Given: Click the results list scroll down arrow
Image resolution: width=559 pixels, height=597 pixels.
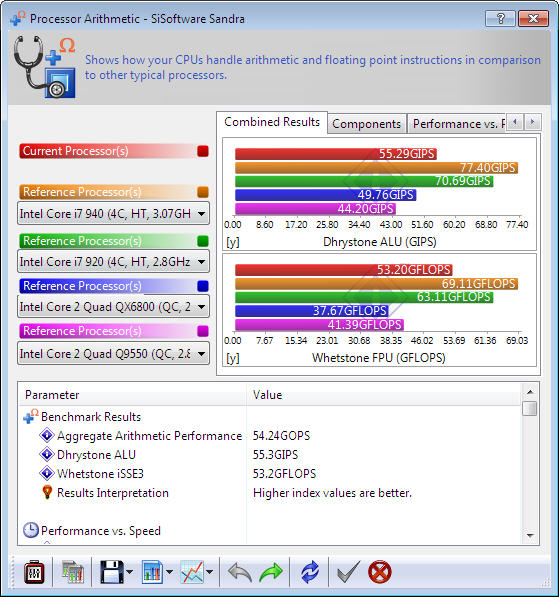Looking at the screenshot, I should (x=530, y=536).
